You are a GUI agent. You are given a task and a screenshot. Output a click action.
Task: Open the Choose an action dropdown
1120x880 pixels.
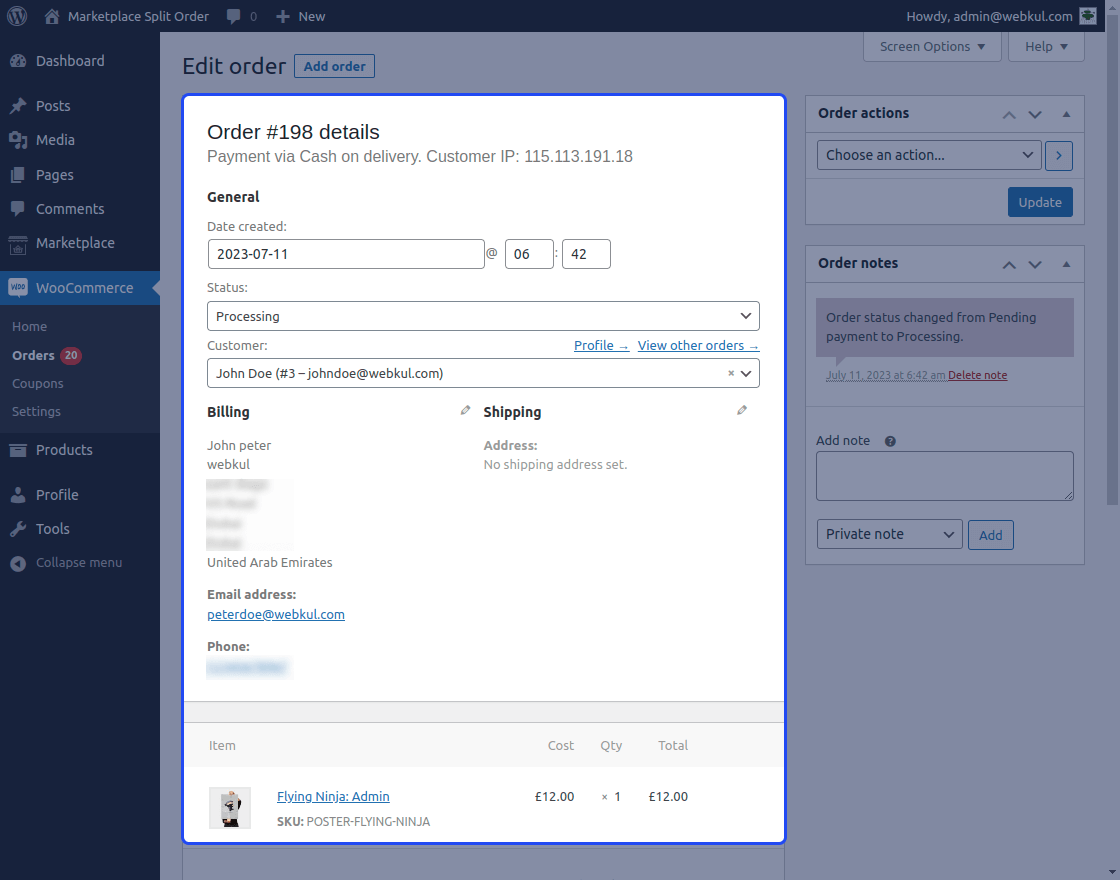[929, 155]
